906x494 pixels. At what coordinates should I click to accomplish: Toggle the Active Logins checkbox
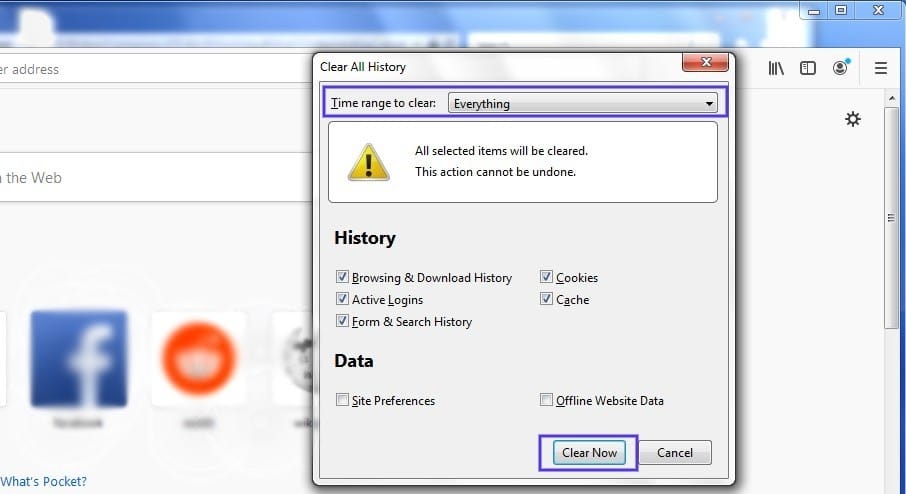point(343,300)
